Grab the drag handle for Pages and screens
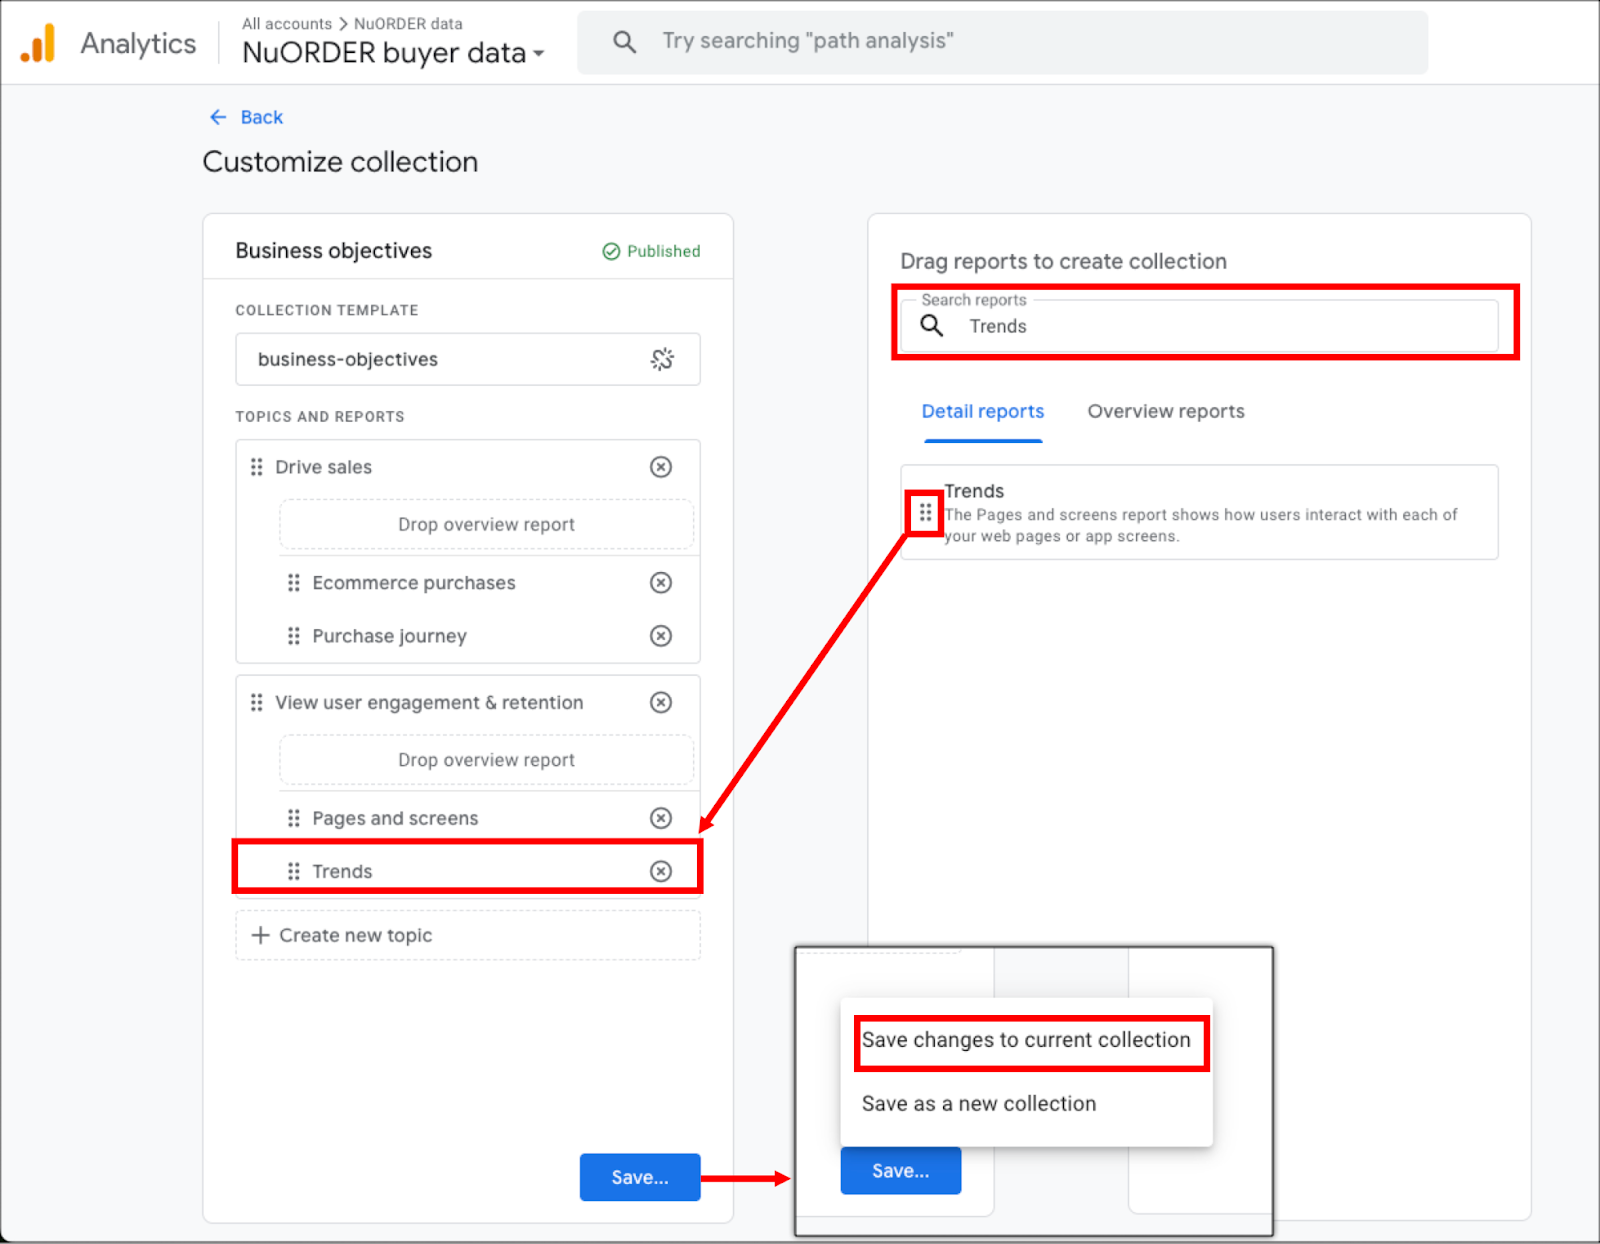The image size is (1600, 1244). [x=294, y=819]
